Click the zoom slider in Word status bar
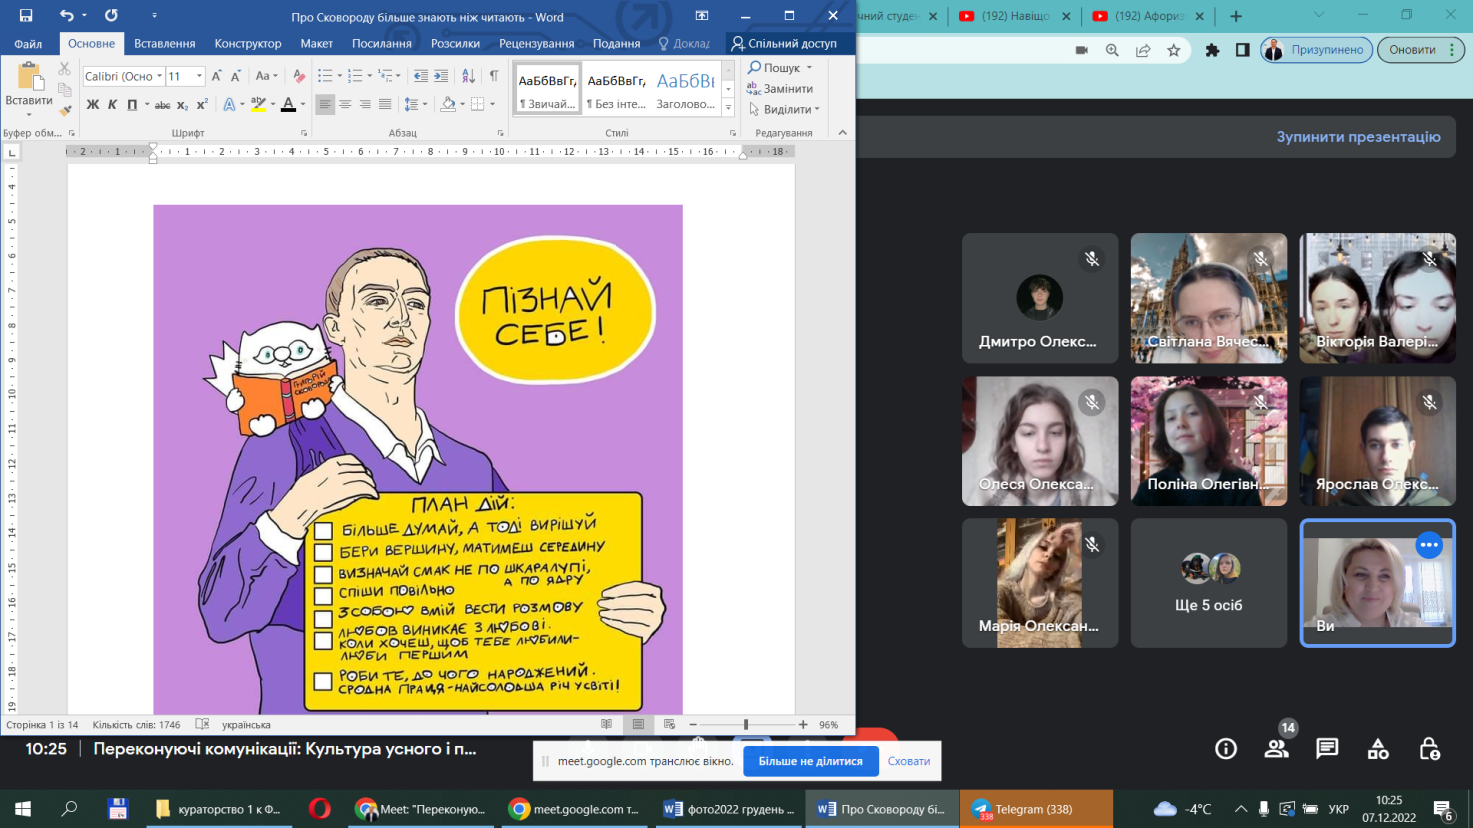Image resolution: width=1473 pixels, height=828 pixels. [746, 725]
